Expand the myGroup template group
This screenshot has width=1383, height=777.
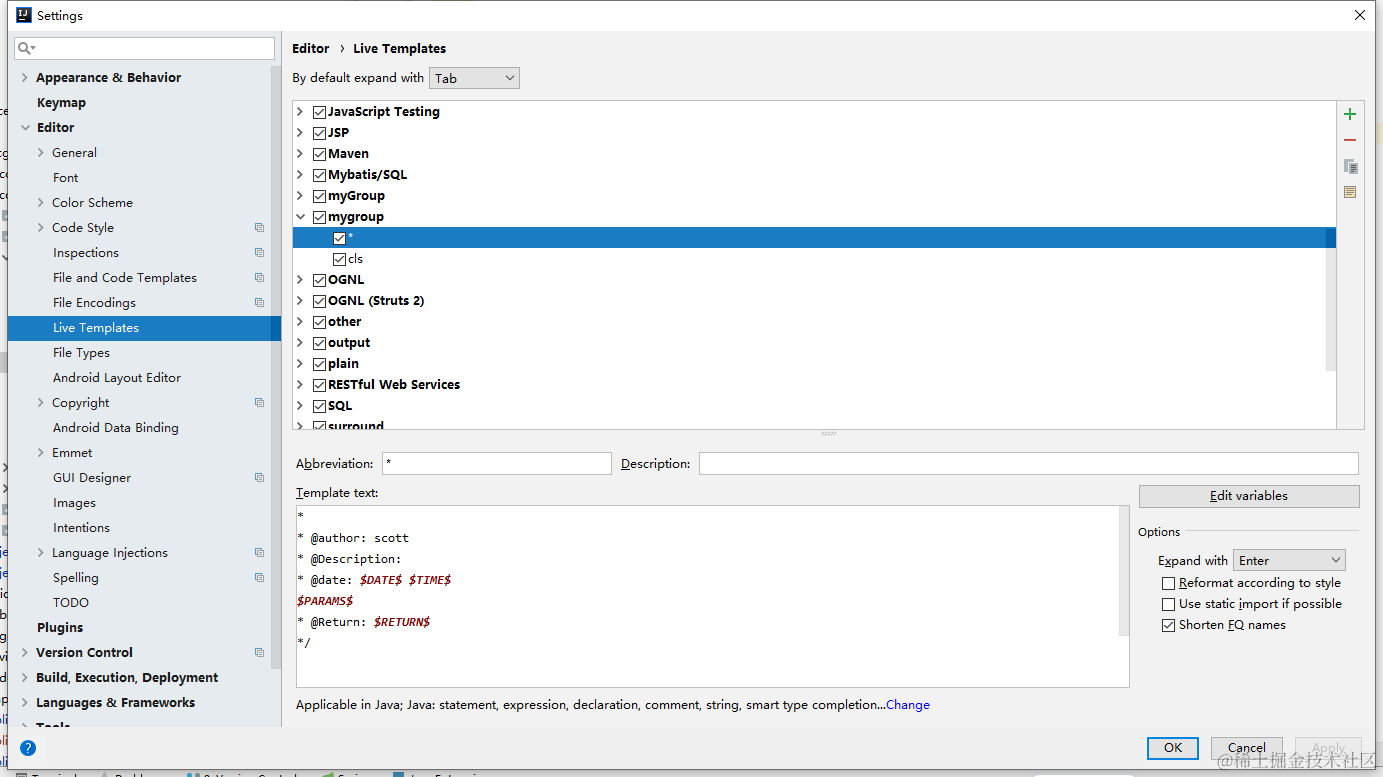point(300,196)
